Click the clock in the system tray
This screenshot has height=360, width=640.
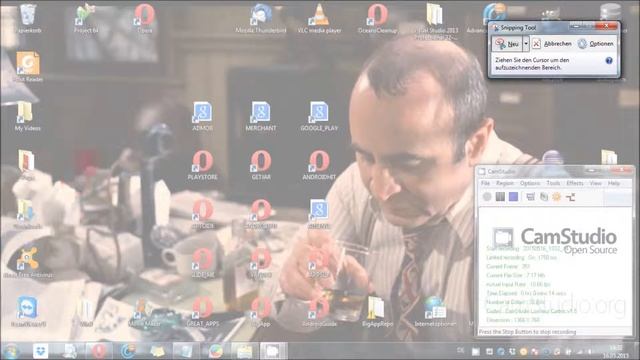(x=616, y=351)
